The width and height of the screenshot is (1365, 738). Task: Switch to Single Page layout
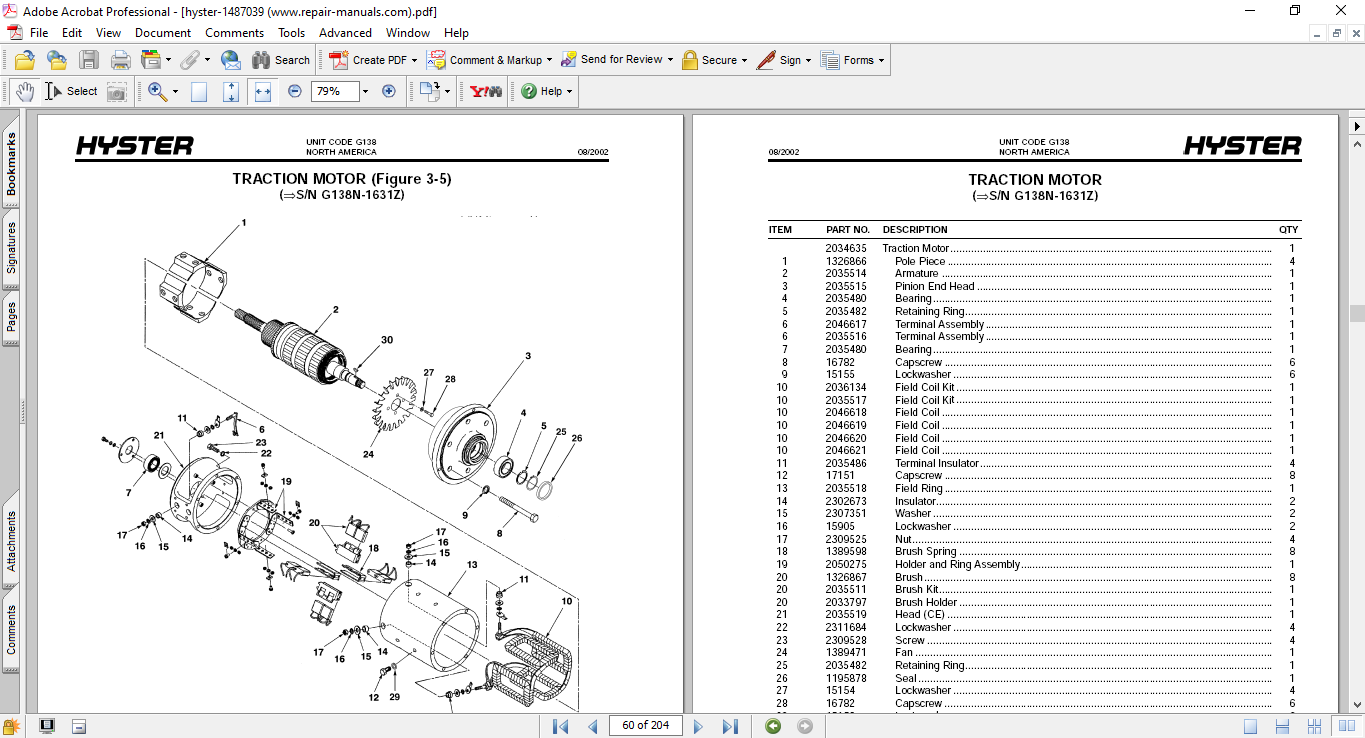1251,726
